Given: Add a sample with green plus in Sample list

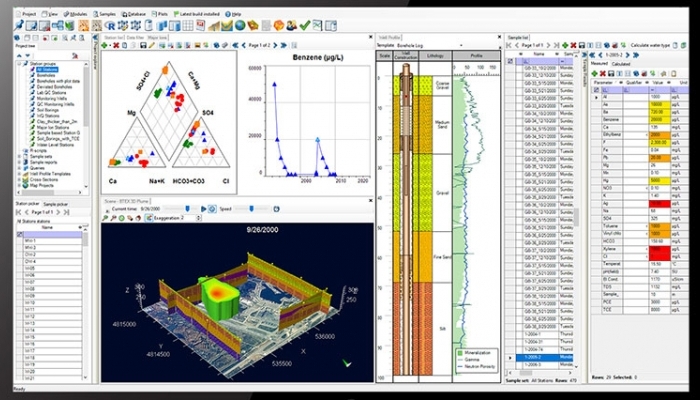Looking at the screenshot, I should [565, 46].
